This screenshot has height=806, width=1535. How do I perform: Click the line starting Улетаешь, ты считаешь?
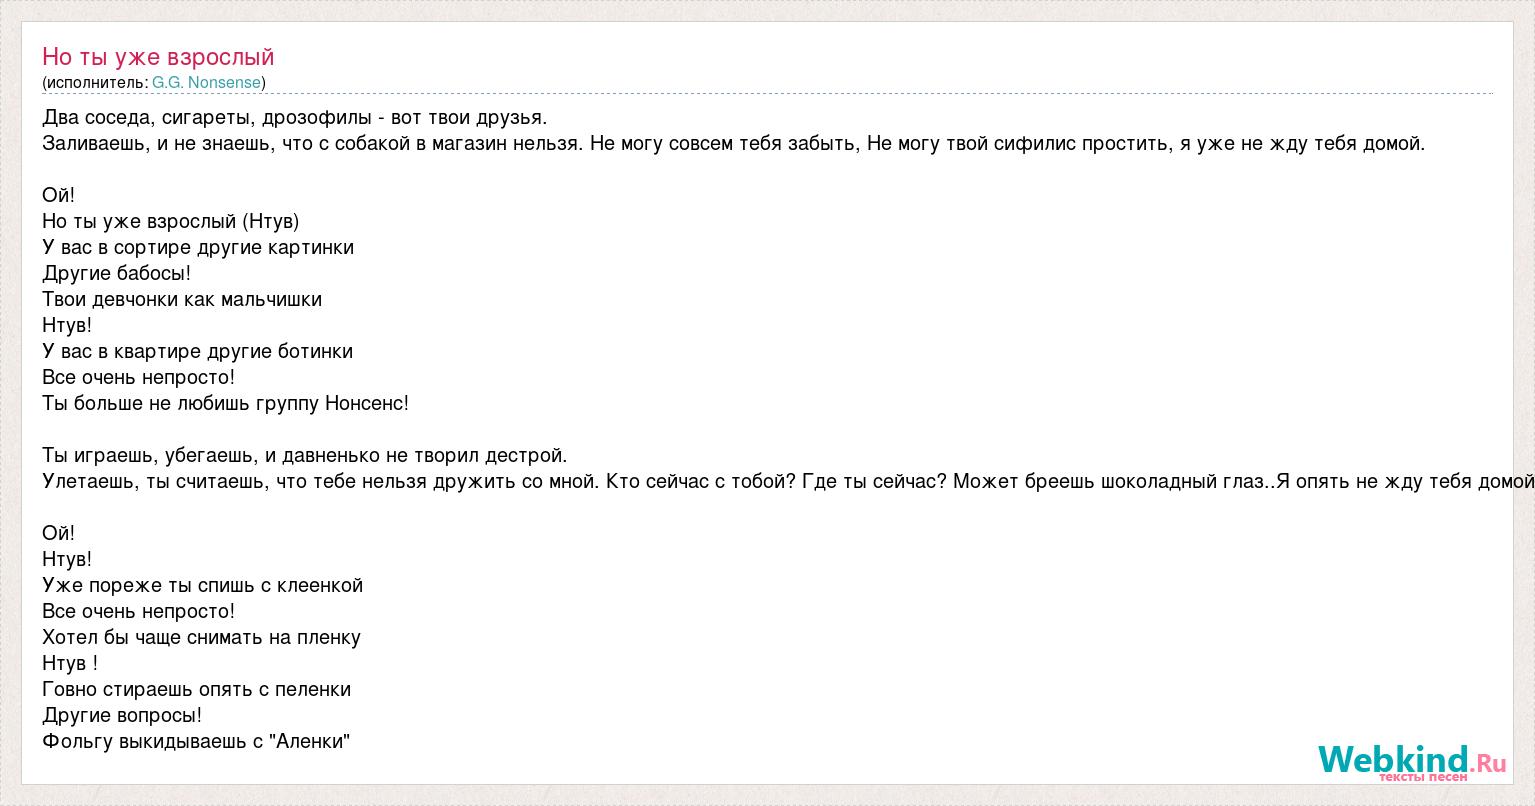pyautogui.click(x=788, y=481)
